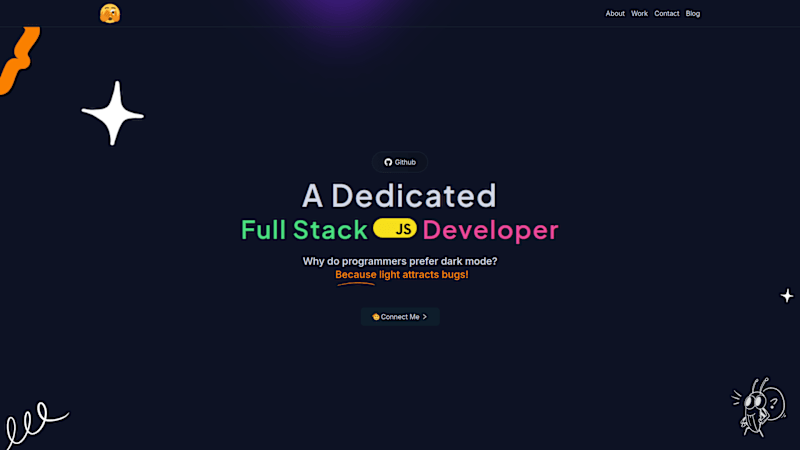
Task: Toggle the yellow JS pill switch
Action: click(395, 229)
